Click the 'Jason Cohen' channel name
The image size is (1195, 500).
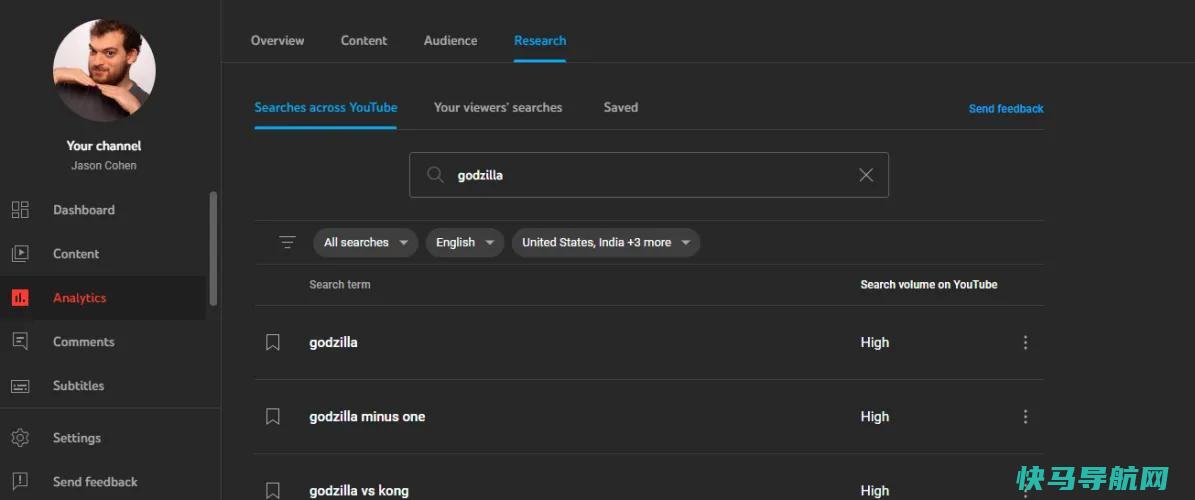pos(104,165)
